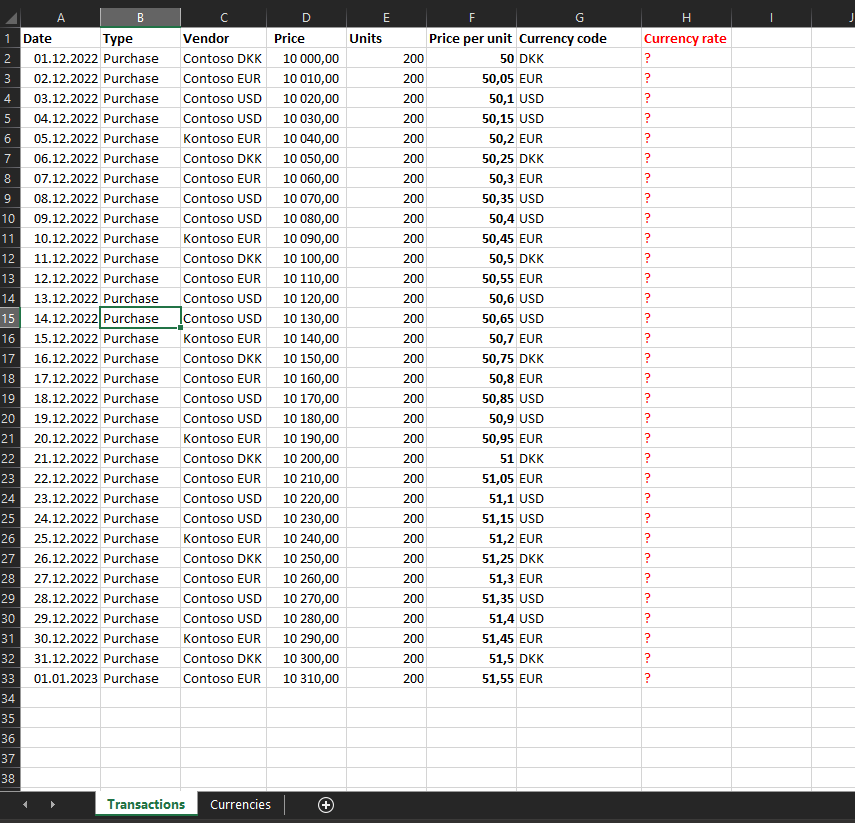This screenshot has width=855, height=823.
Task: Select row 38 header
Action: tap(10, 778)
